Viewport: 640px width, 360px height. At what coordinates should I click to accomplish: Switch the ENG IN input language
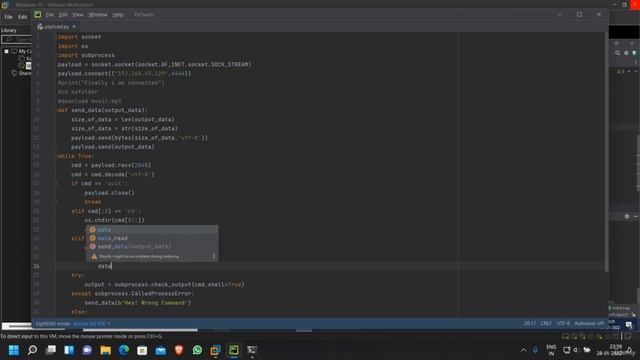coord(551,350)
